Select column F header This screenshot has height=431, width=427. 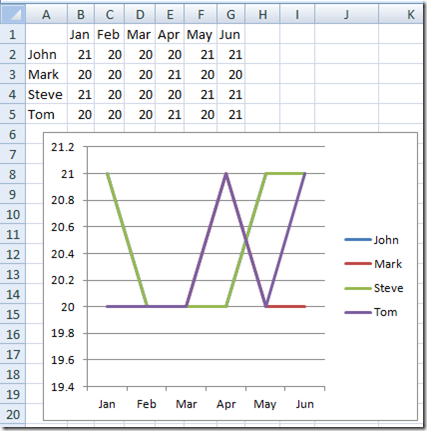201,14
